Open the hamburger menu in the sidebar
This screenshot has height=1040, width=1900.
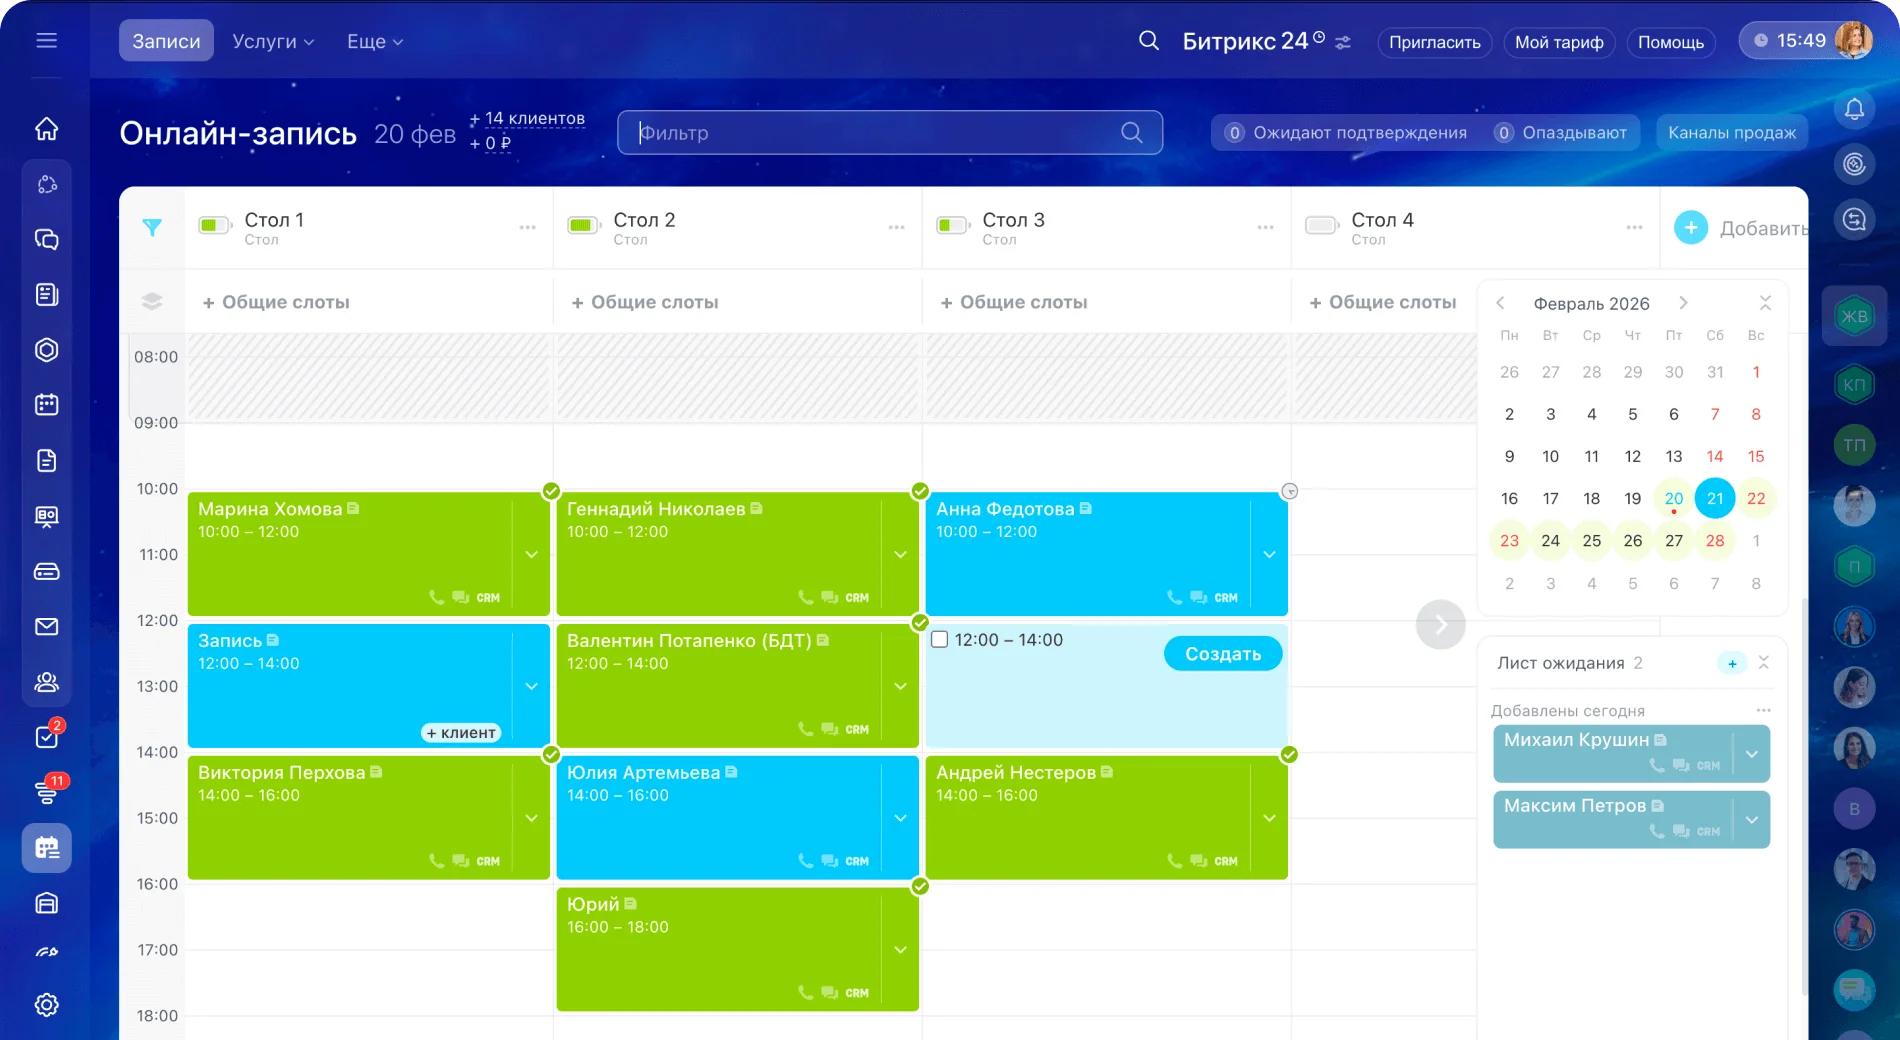(x=46, y=40)
